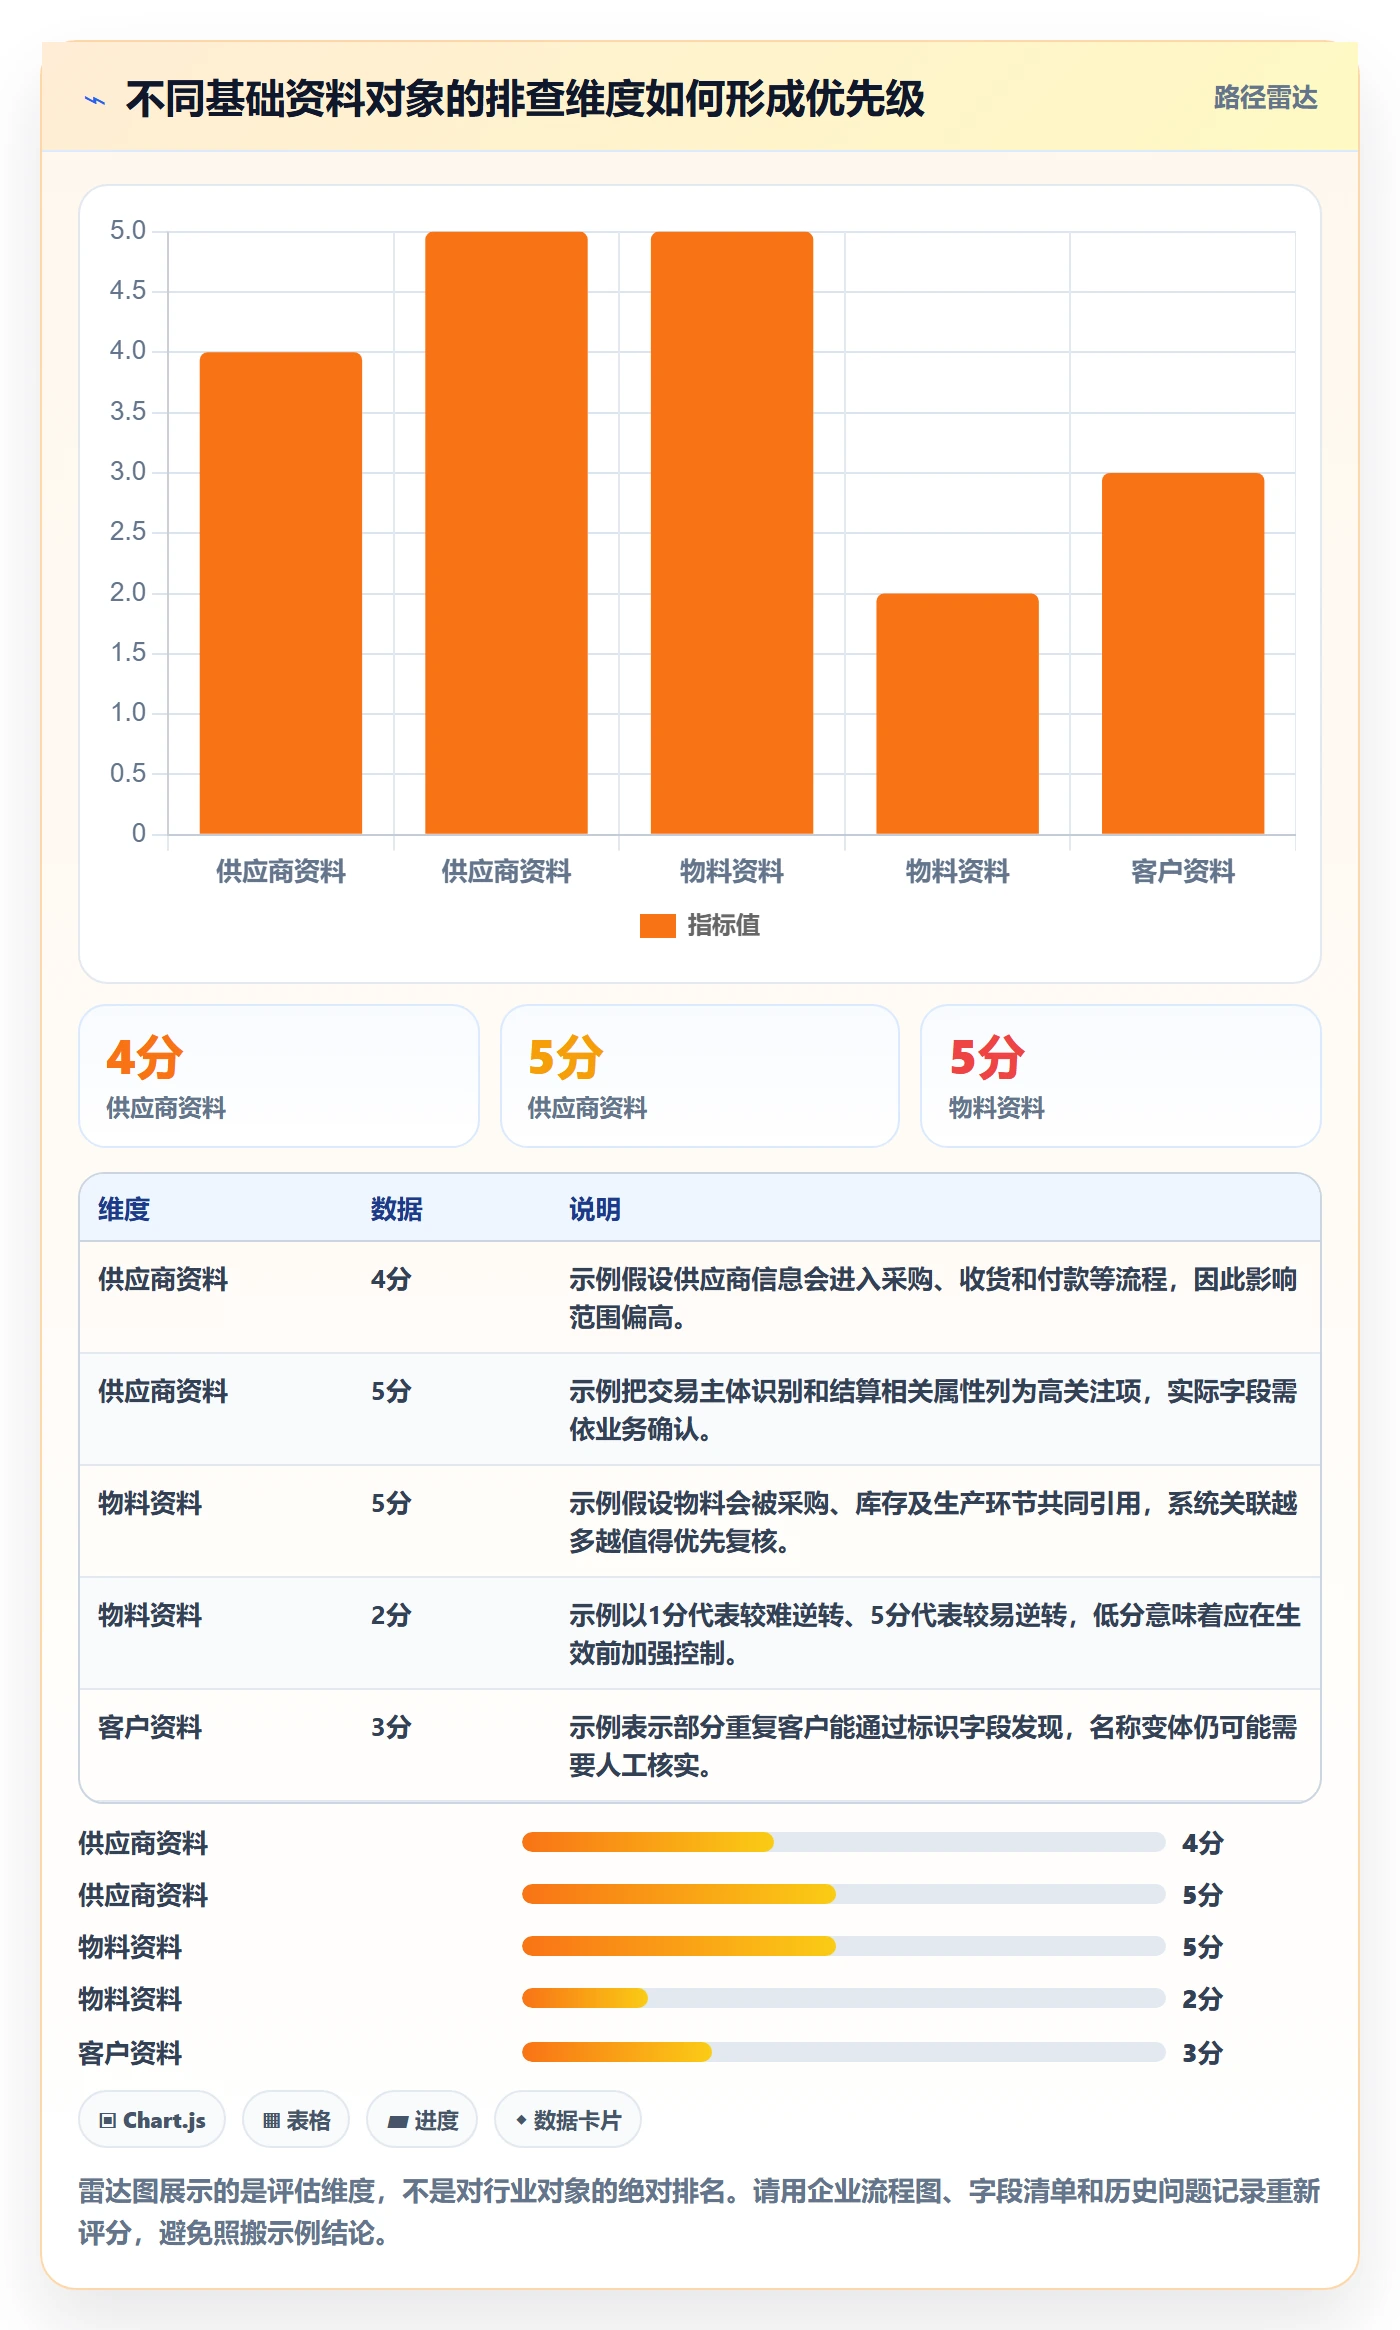
Task: Click description starting 示例假设供应商信息会进入采购
Action: pyautogui.click(x=934, y=1298)
